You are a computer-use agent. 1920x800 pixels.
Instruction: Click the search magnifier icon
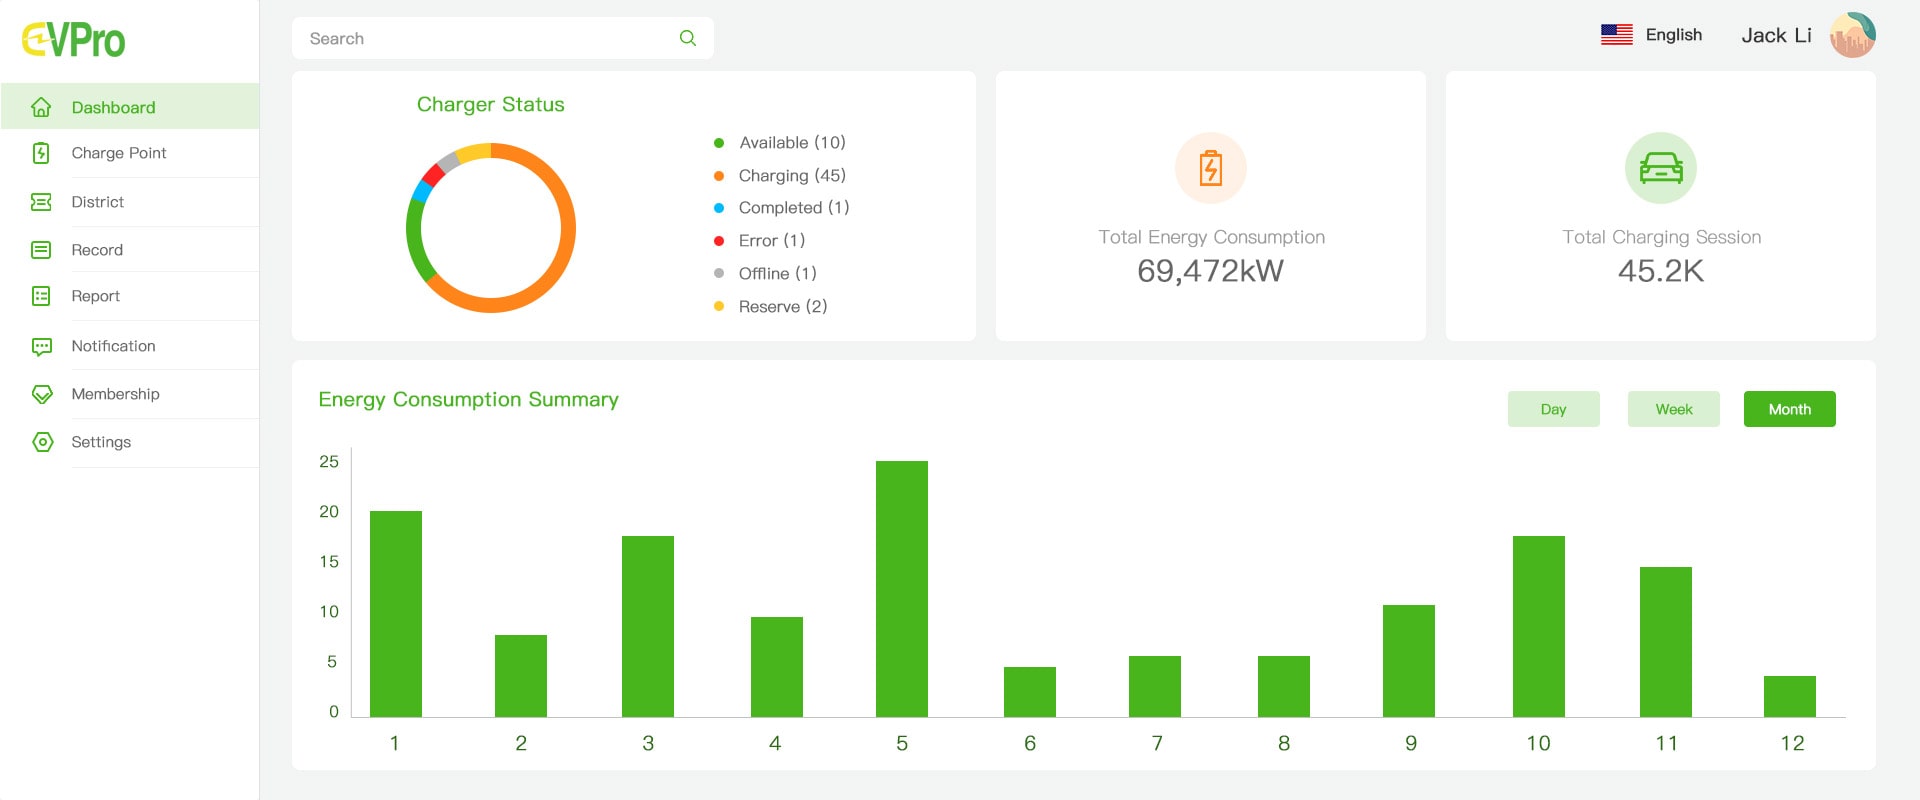pyautogui.click(x=688, y=38)
